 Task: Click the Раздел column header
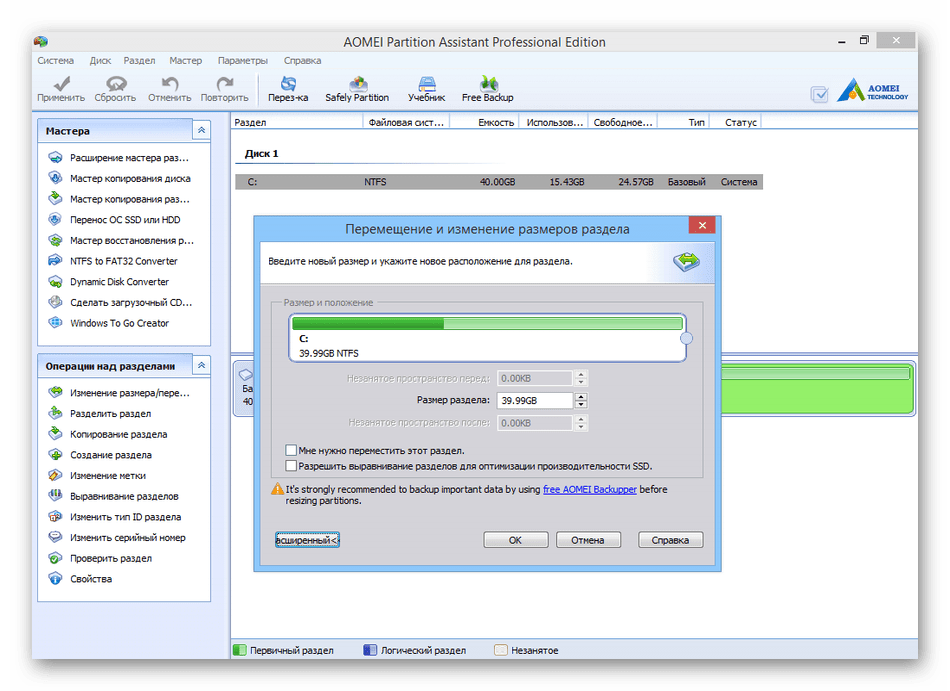297,122
